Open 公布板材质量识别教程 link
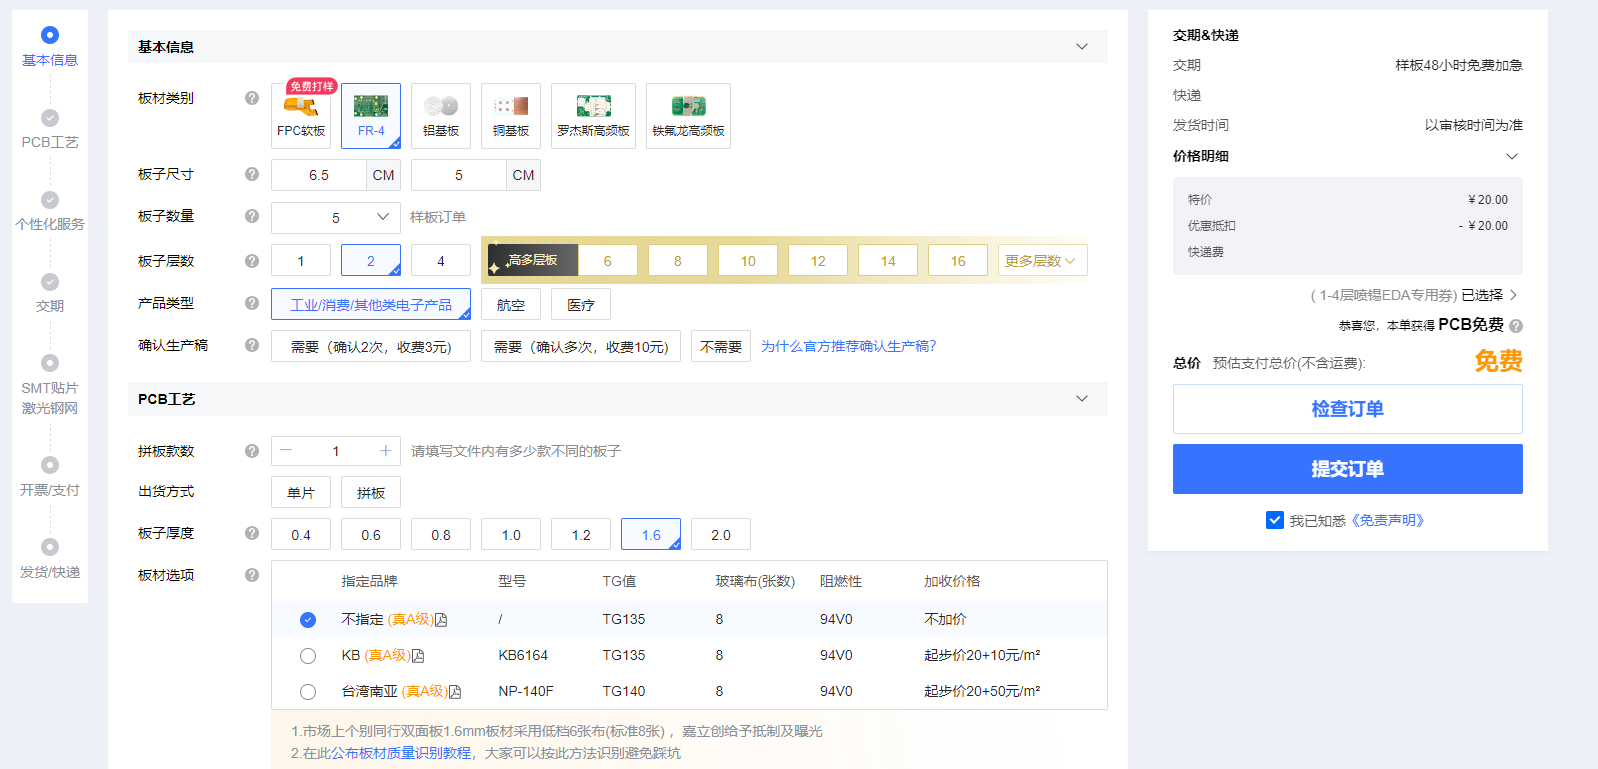Image resolution: width=1598 pixels, height=769 pixels. point(401,753)
